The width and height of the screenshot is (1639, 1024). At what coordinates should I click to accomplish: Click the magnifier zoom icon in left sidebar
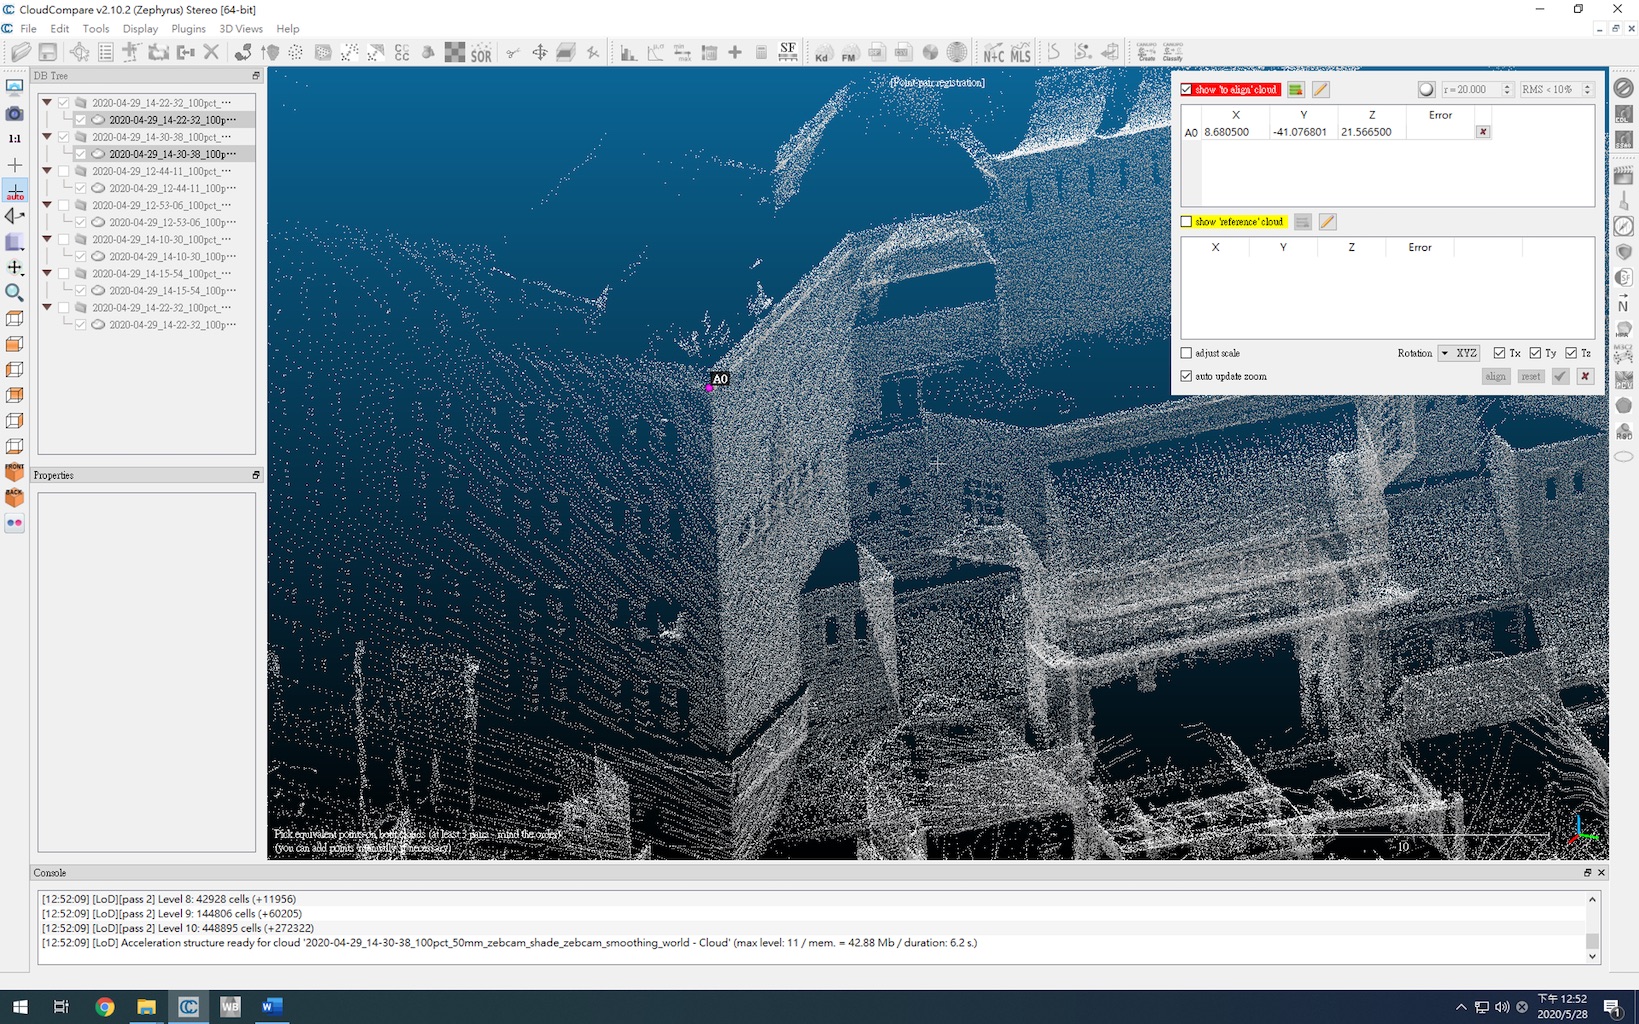tap(15, 292)
